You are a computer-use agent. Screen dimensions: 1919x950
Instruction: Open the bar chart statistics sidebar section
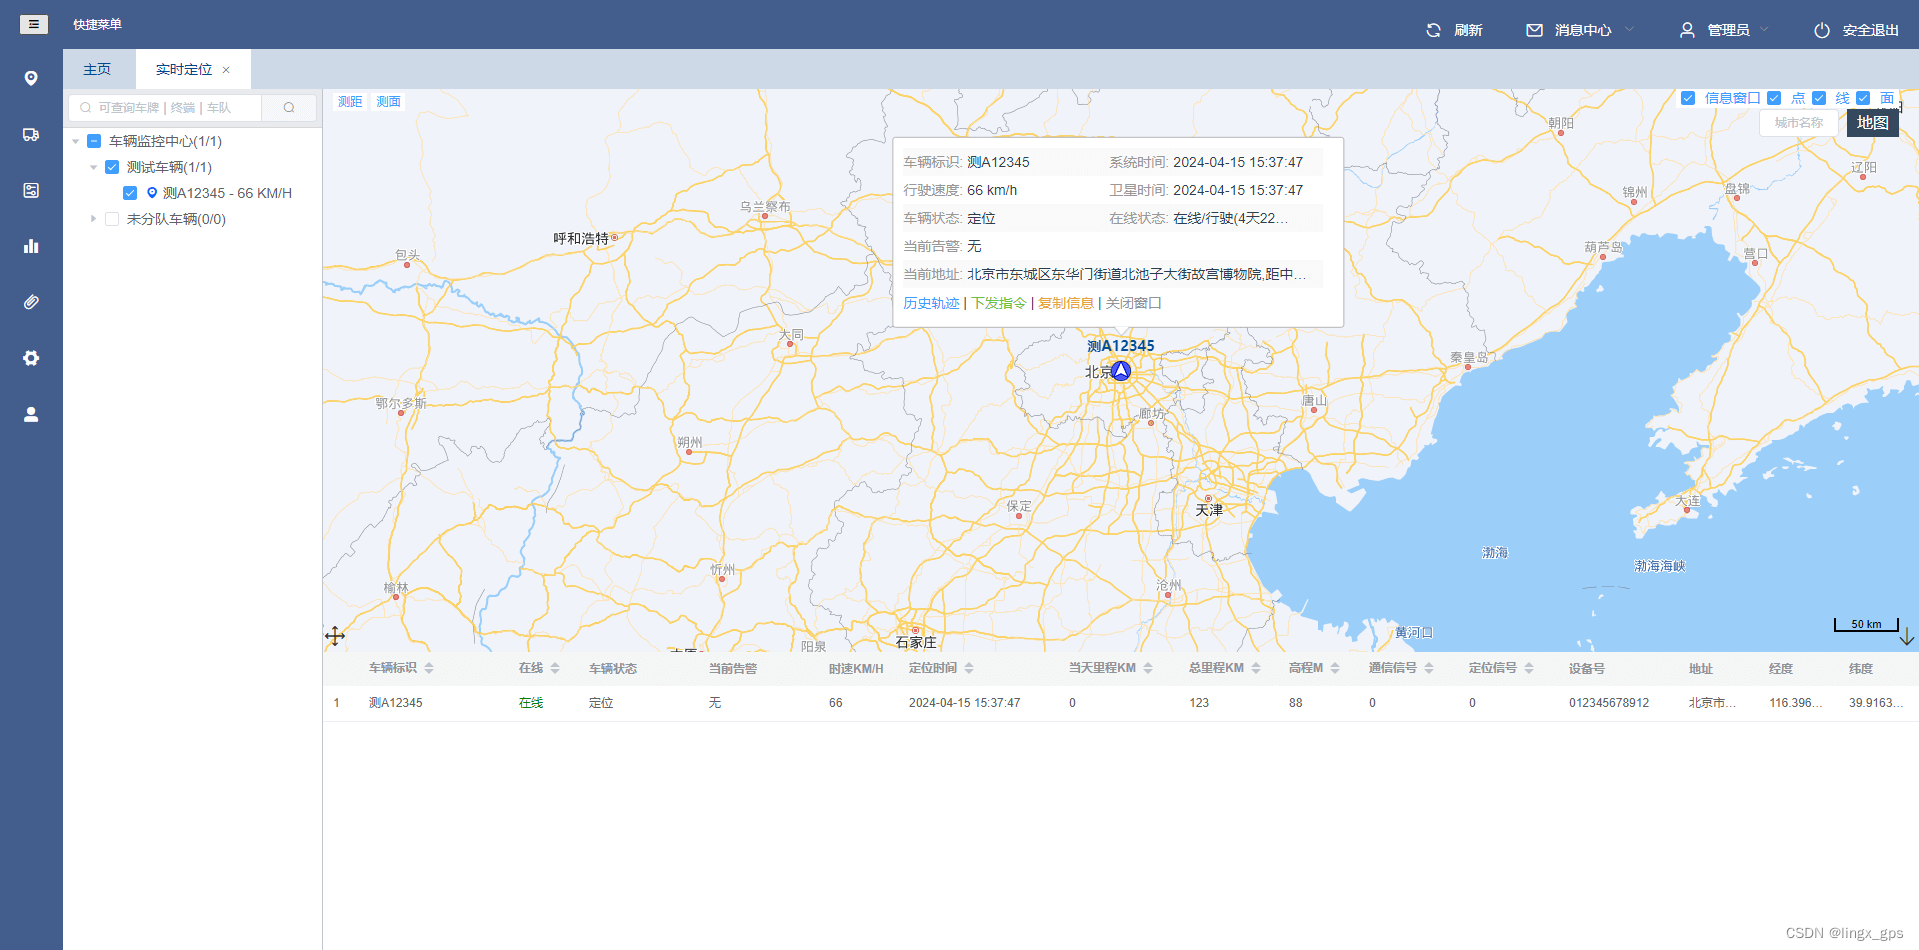click(31, 246)
